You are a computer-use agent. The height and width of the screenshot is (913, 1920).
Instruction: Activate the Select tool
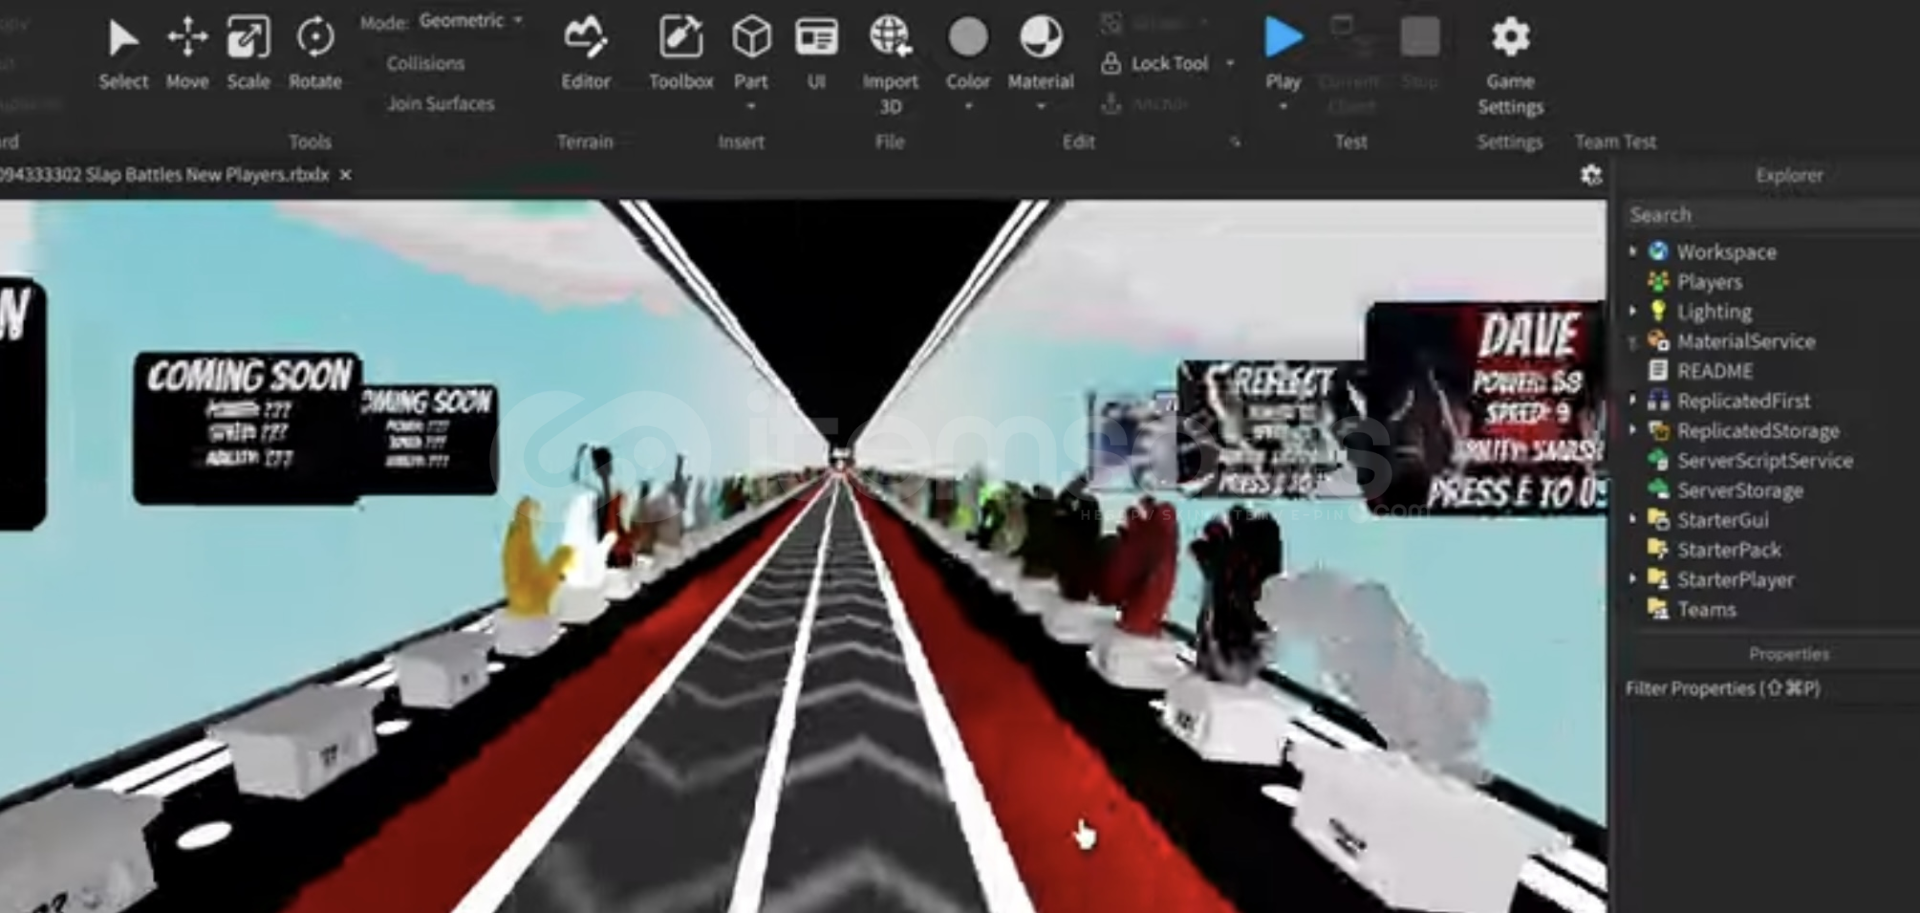[x=123, y=54]
